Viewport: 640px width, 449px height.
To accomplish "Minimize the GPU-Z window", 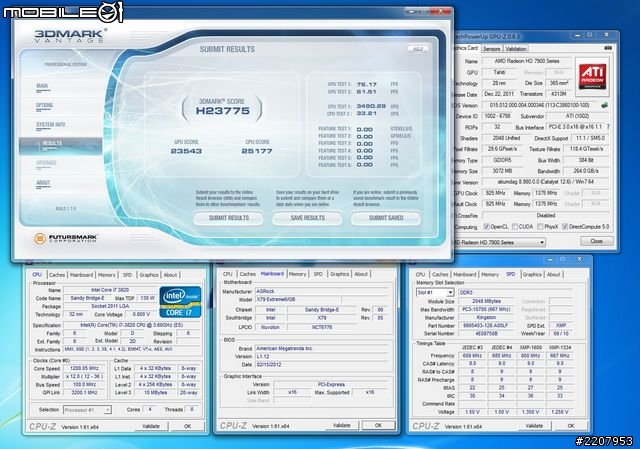I will [x=577, y=36].
